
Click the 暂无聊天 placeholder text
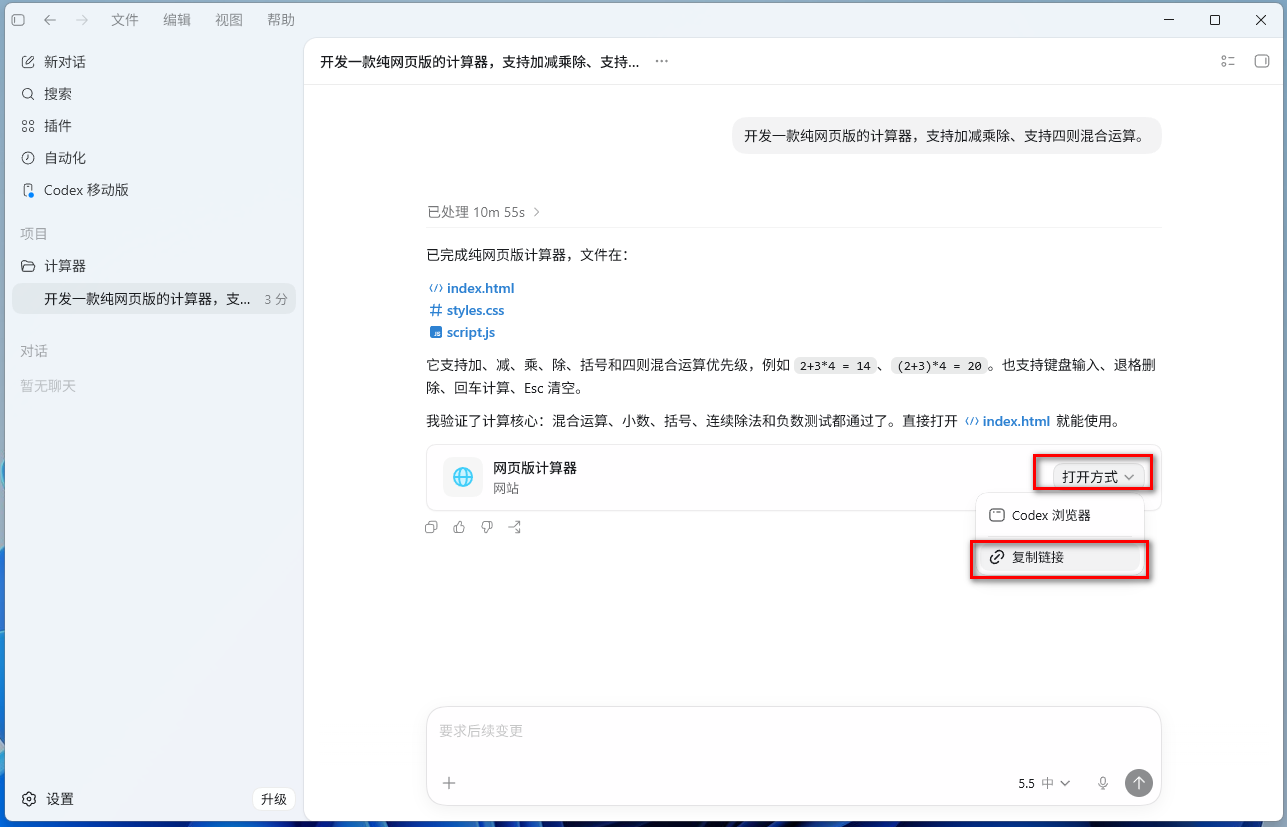(48, 385)
